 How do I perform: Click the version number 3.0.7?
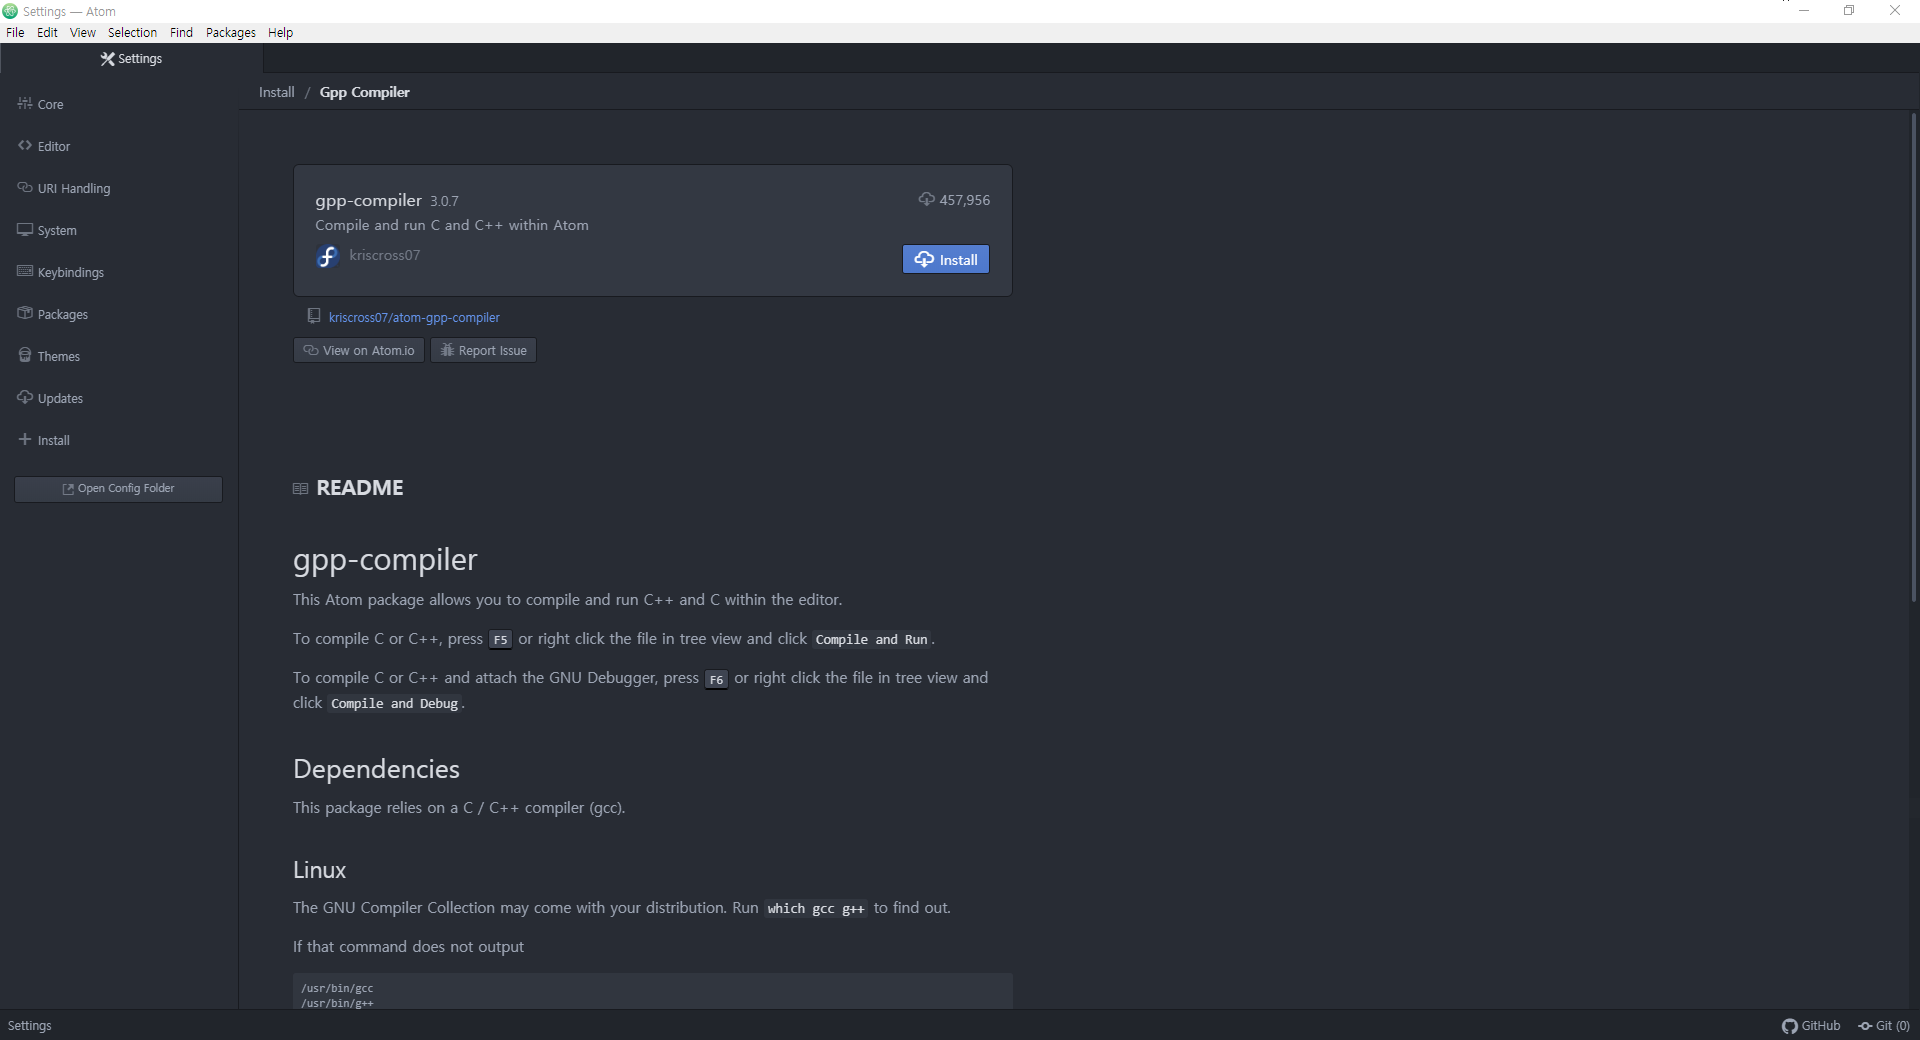444,201
